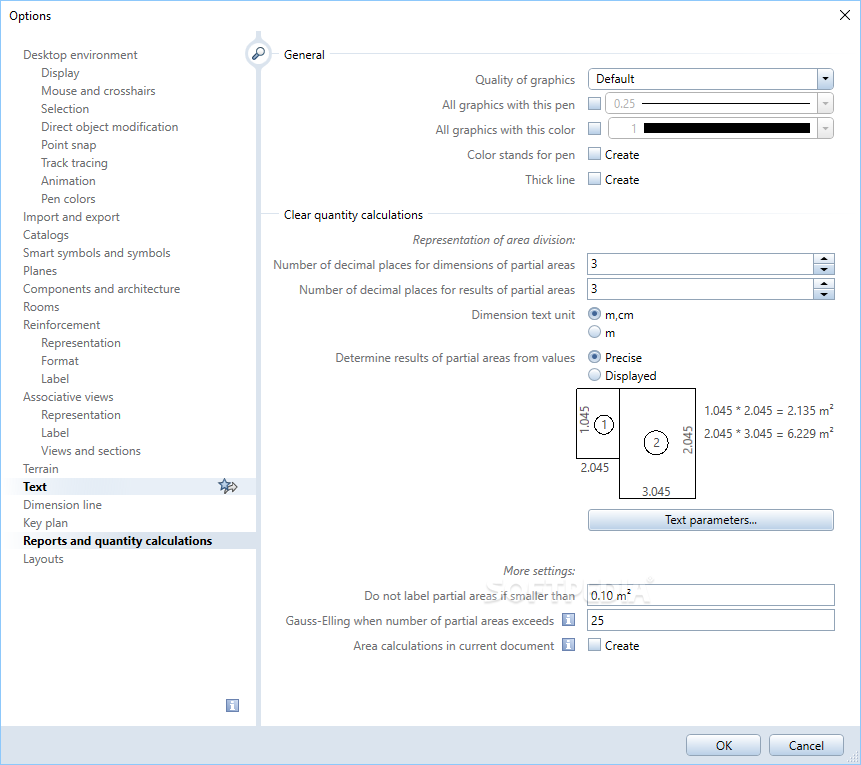Select Displayed partial area values
Image resolution: width=861 pixels, height=765 pixels.
click(x=594, y=375)
